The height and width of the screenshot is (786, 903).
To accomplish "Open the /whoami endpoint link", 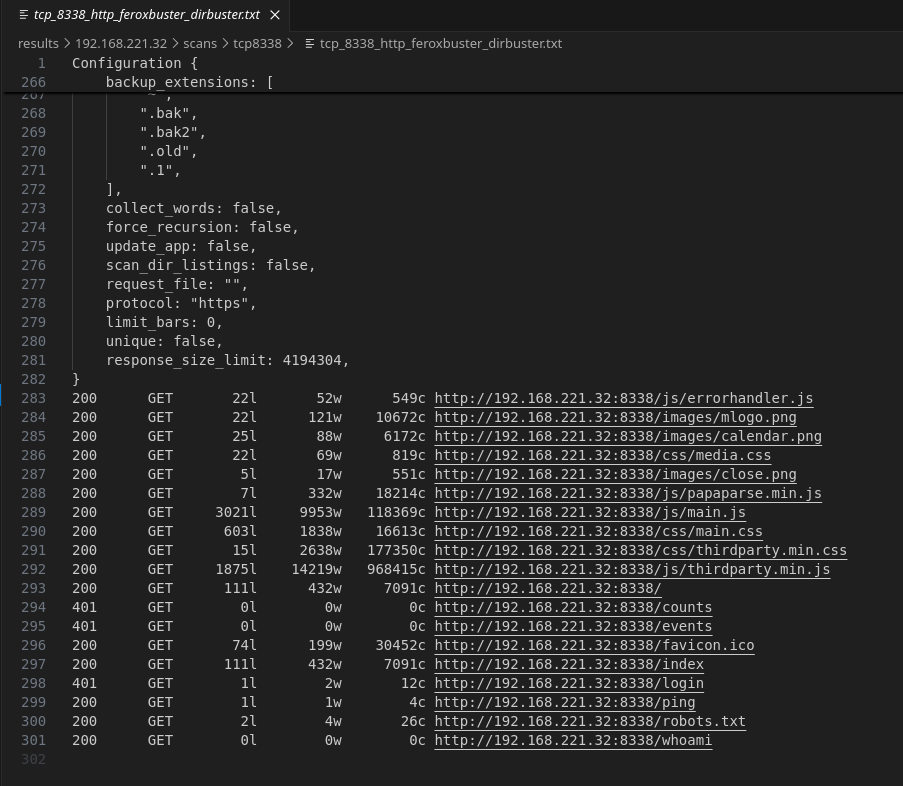I will [572, 740].
